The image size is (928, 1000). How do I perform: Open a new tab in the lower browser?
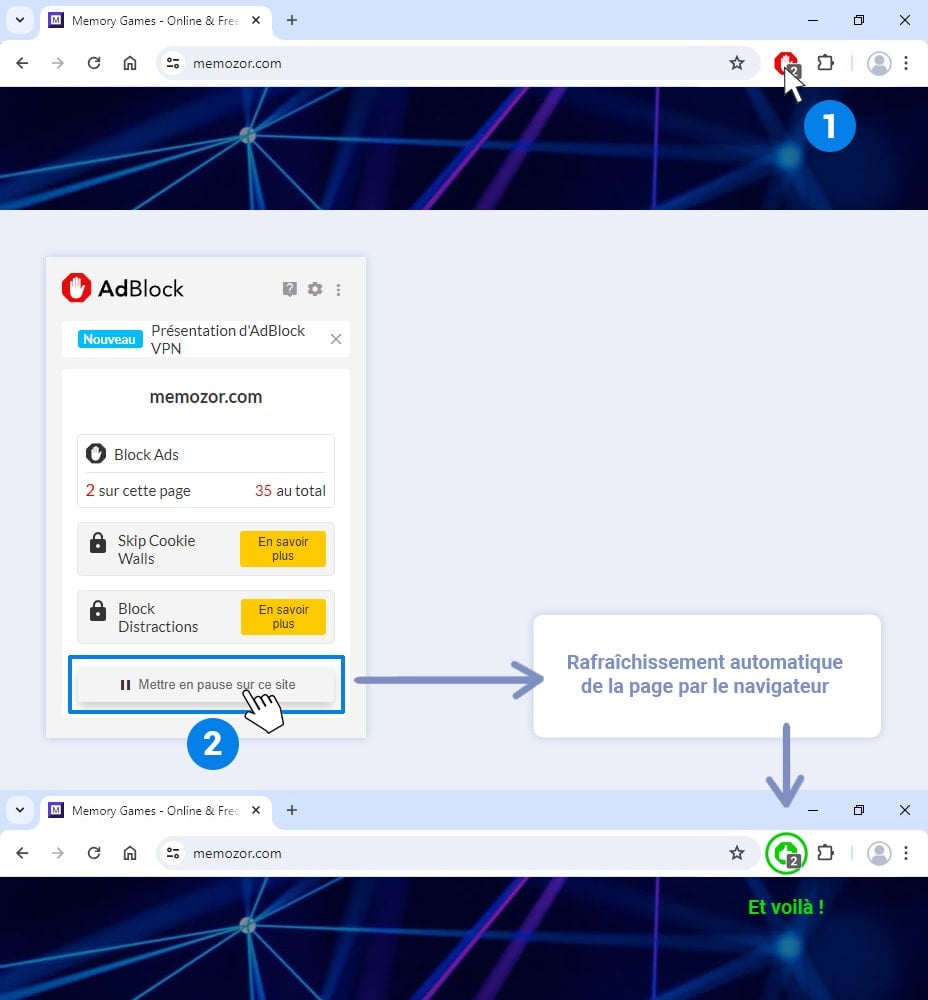pyautogui.click(x=292, y=810)
